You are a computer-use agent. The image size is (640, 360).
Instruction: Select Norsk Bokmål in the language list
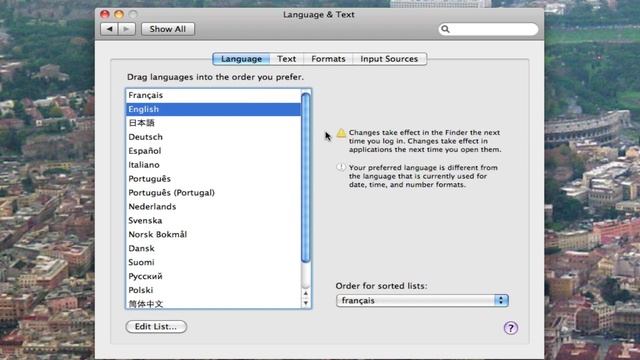coord(213,234)
